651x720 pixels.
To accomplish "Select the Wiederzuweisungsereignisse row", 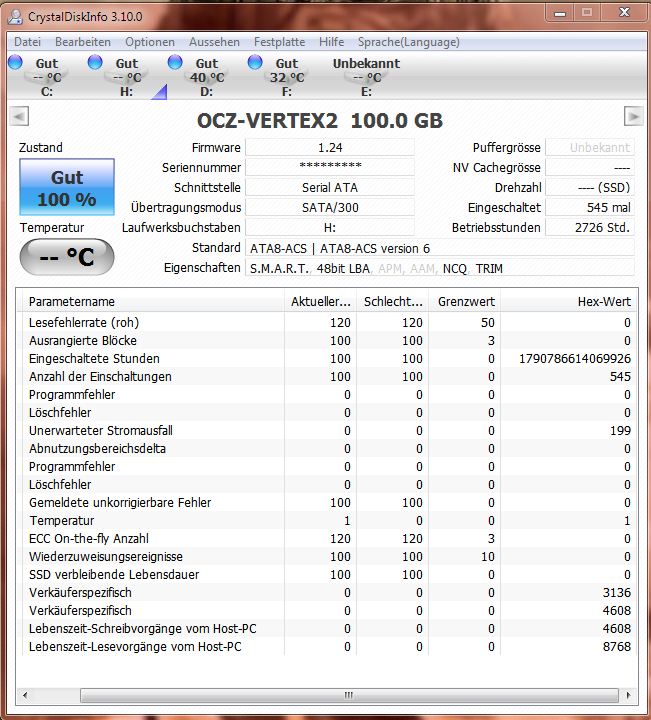I will (327, 557).
